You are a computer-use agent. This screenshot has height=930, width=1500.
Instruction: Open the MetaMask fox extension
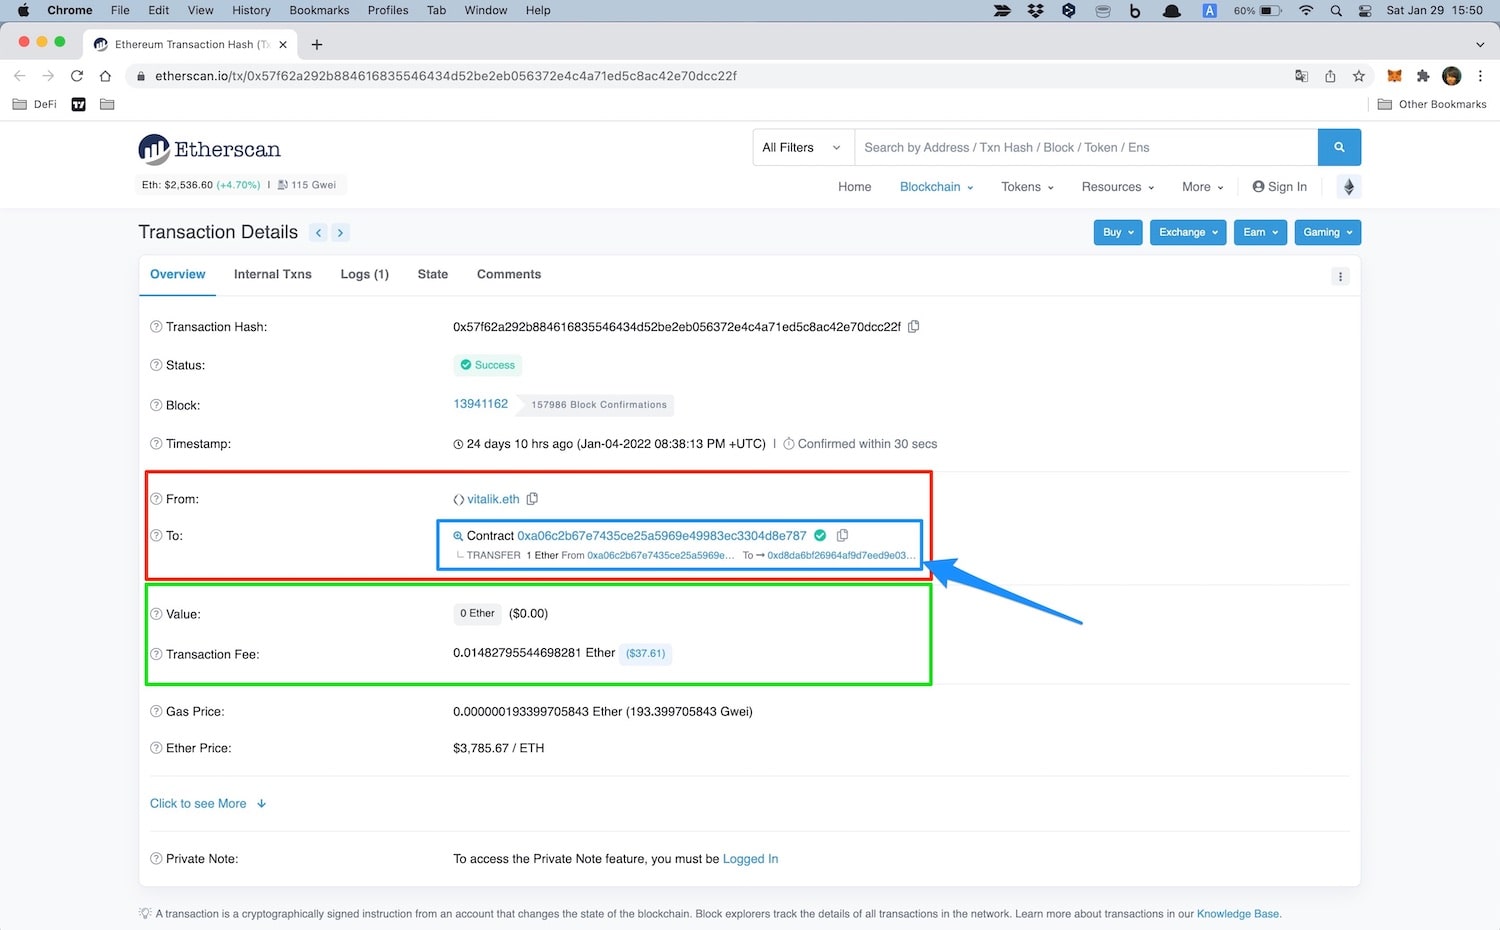pos(1394,76)
